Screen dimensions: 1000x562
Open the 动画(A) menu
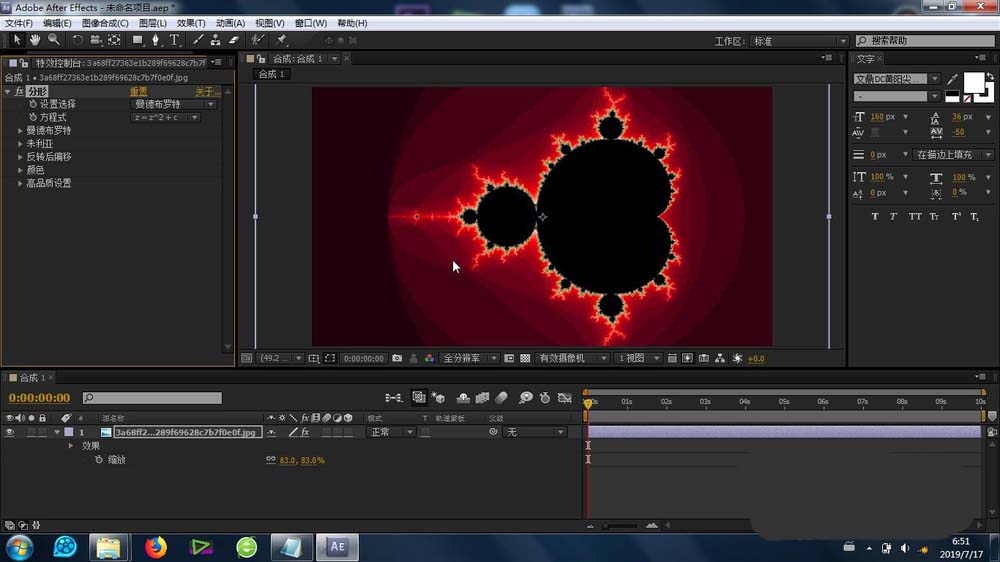(x=230, y=23)
